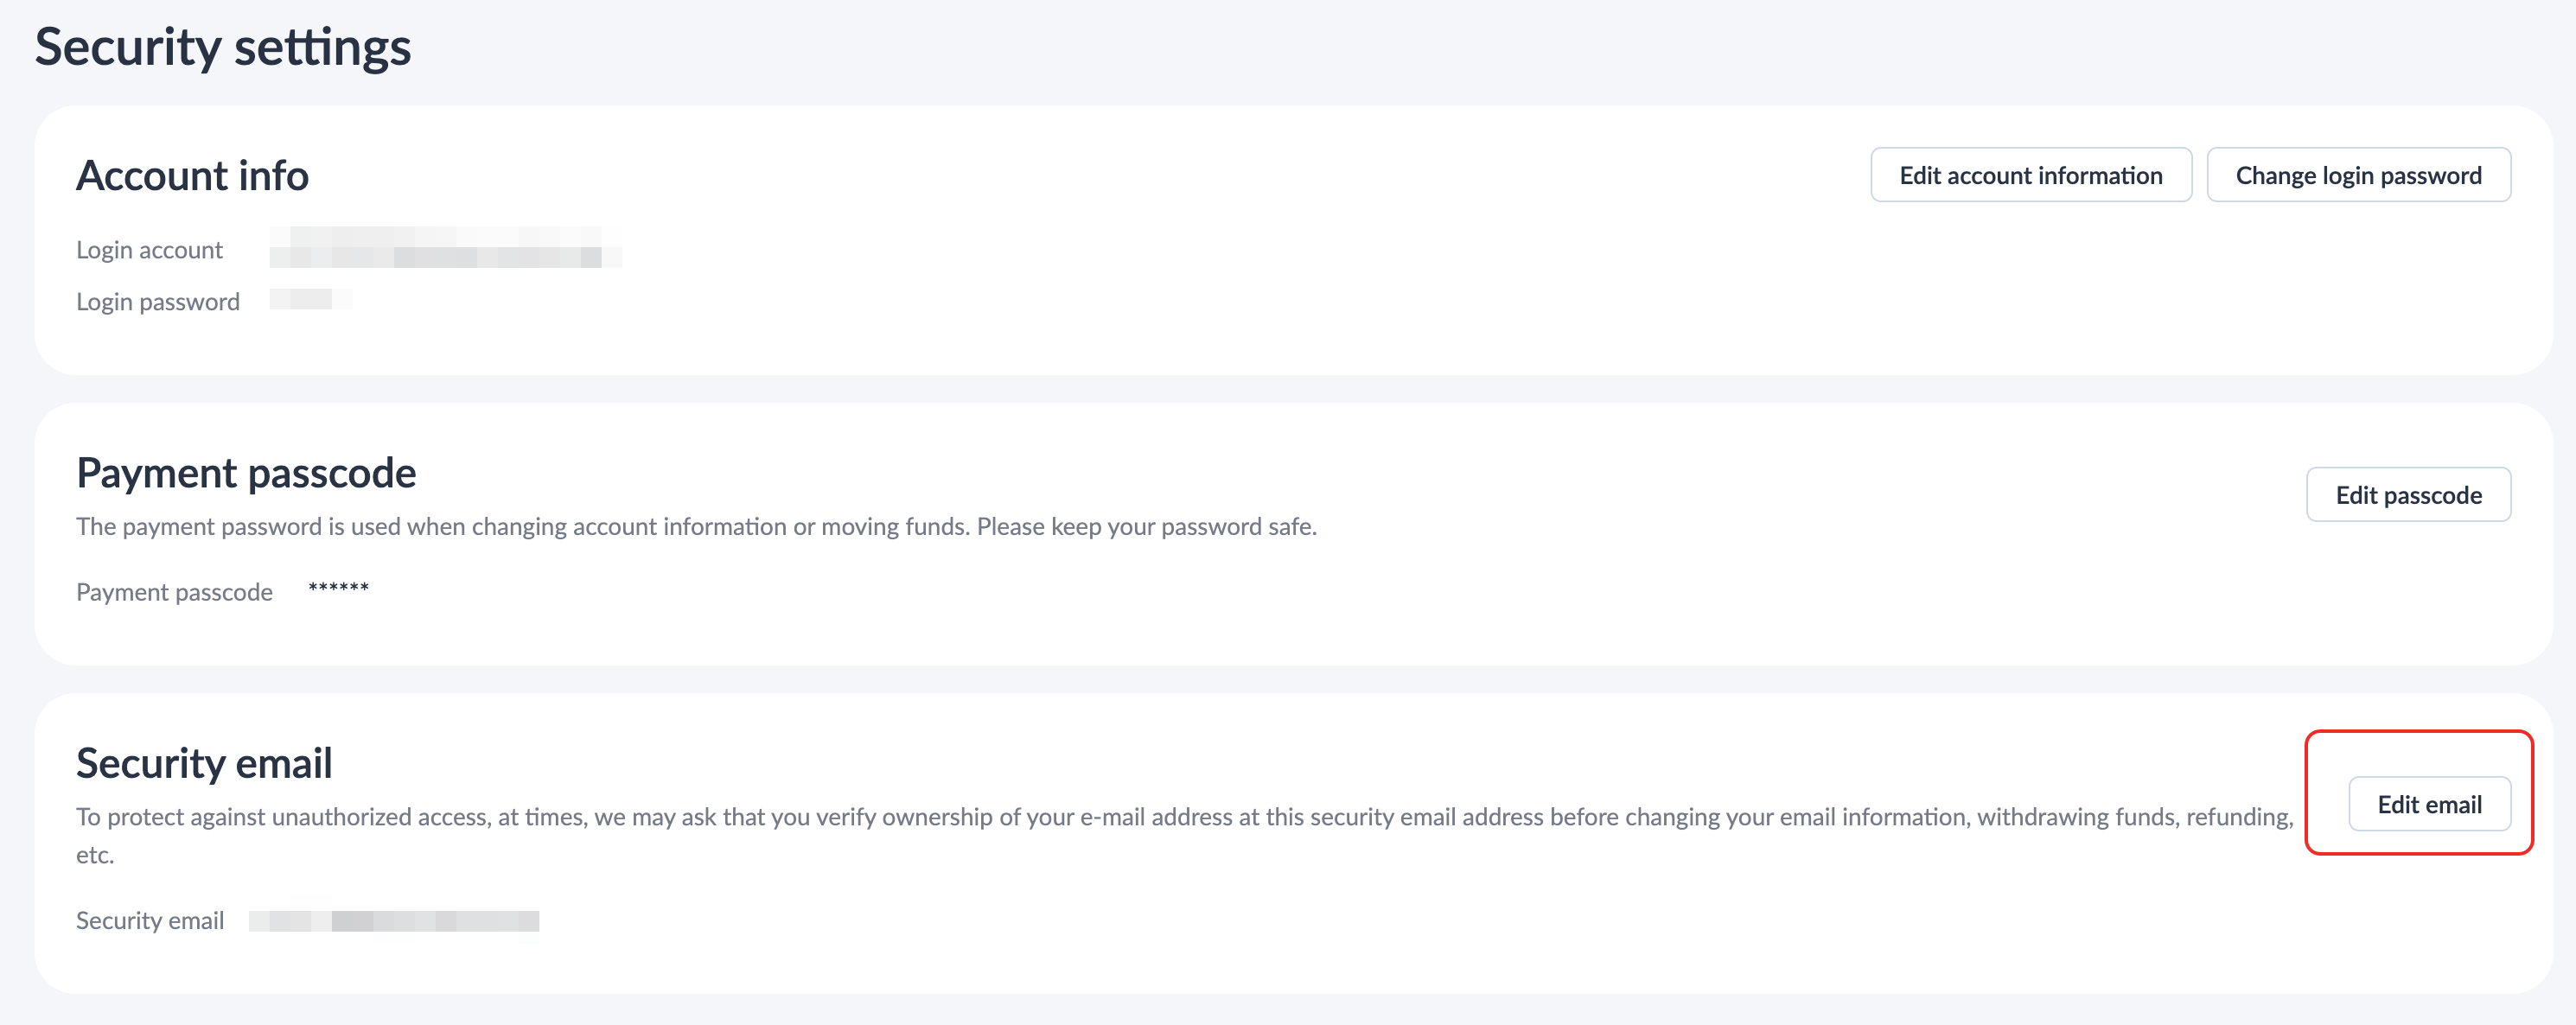Click the Login password label
This screenshot has height=1025, width=2576.
pos(158,302)
